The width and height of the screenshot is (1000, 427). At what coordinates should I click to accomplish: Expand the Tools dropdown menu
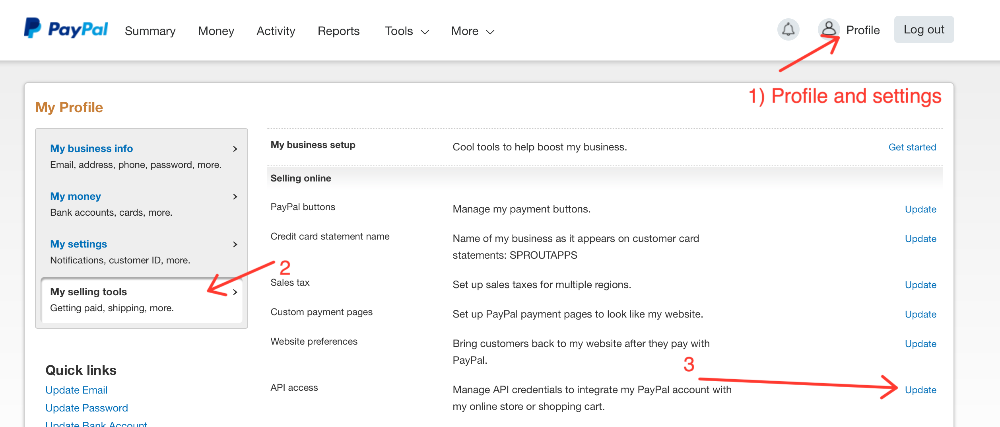[x=406, y=31]
